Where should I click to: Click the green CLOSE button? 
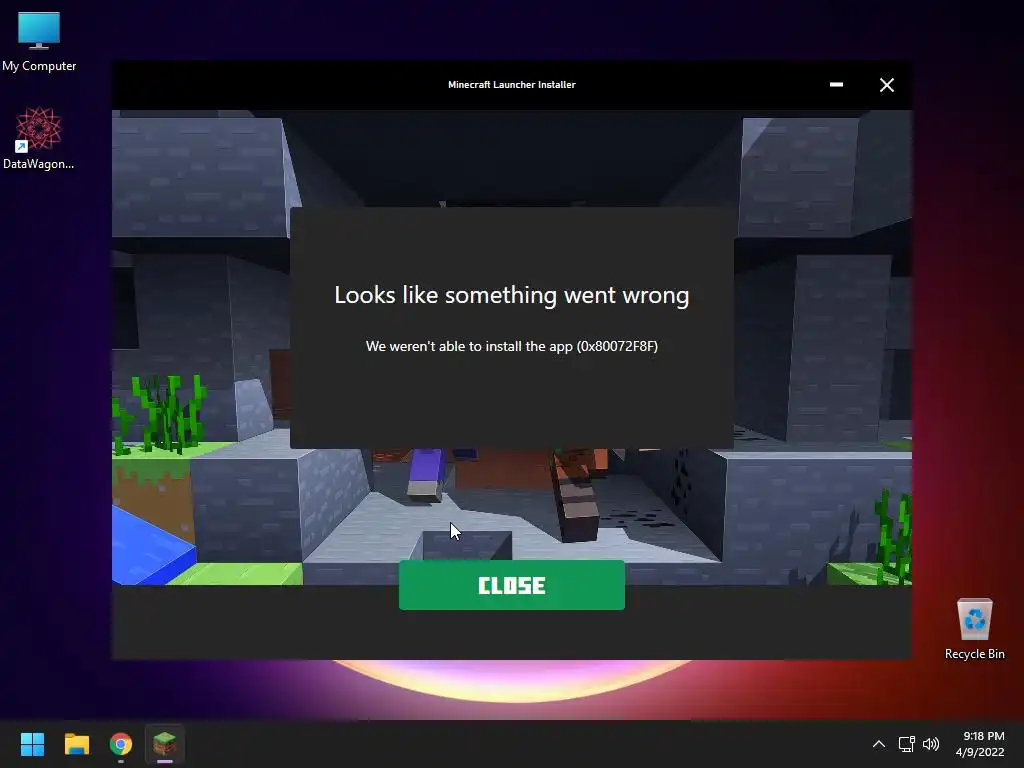[x=511, y=585]
